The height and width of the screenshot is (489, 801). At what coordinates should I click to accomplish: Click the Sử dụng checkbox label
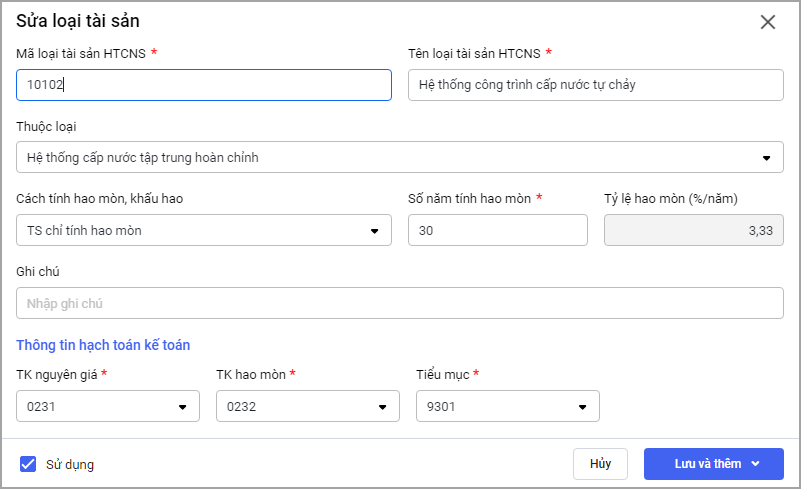click(x=70, y=465)
